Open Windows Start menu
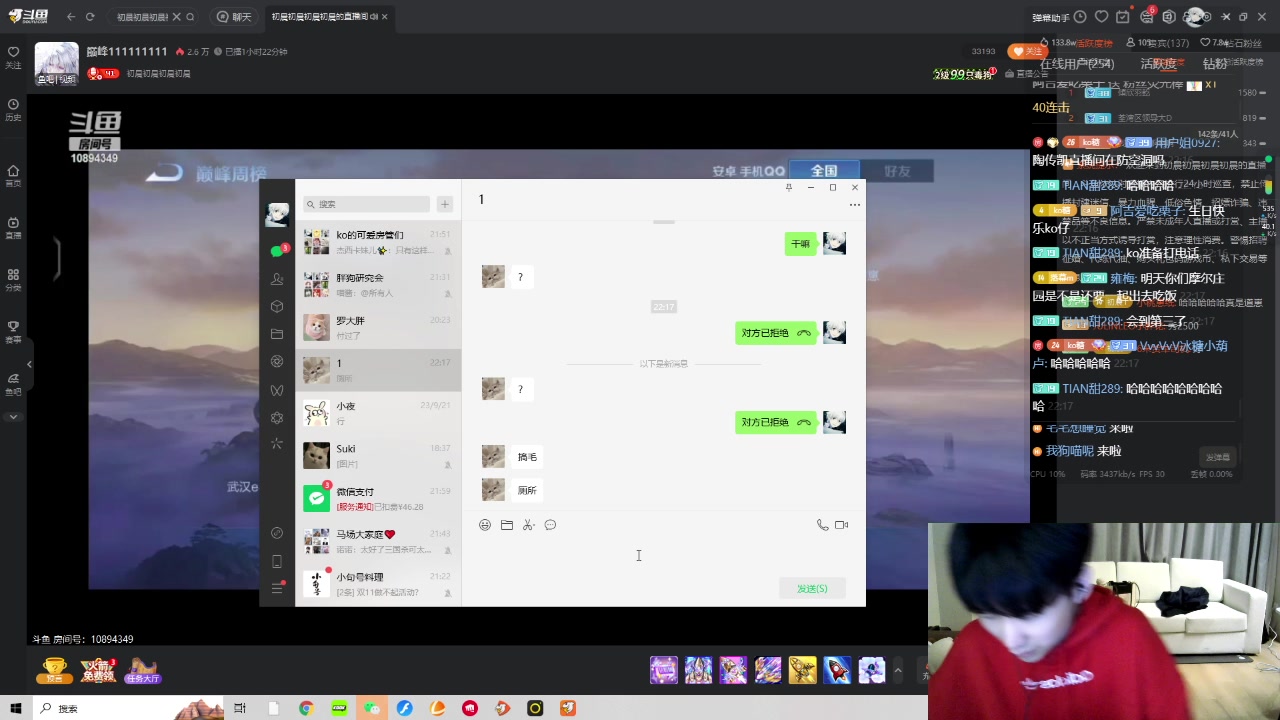Viewport: 1280px width, 720px height. tap(16, 708)
